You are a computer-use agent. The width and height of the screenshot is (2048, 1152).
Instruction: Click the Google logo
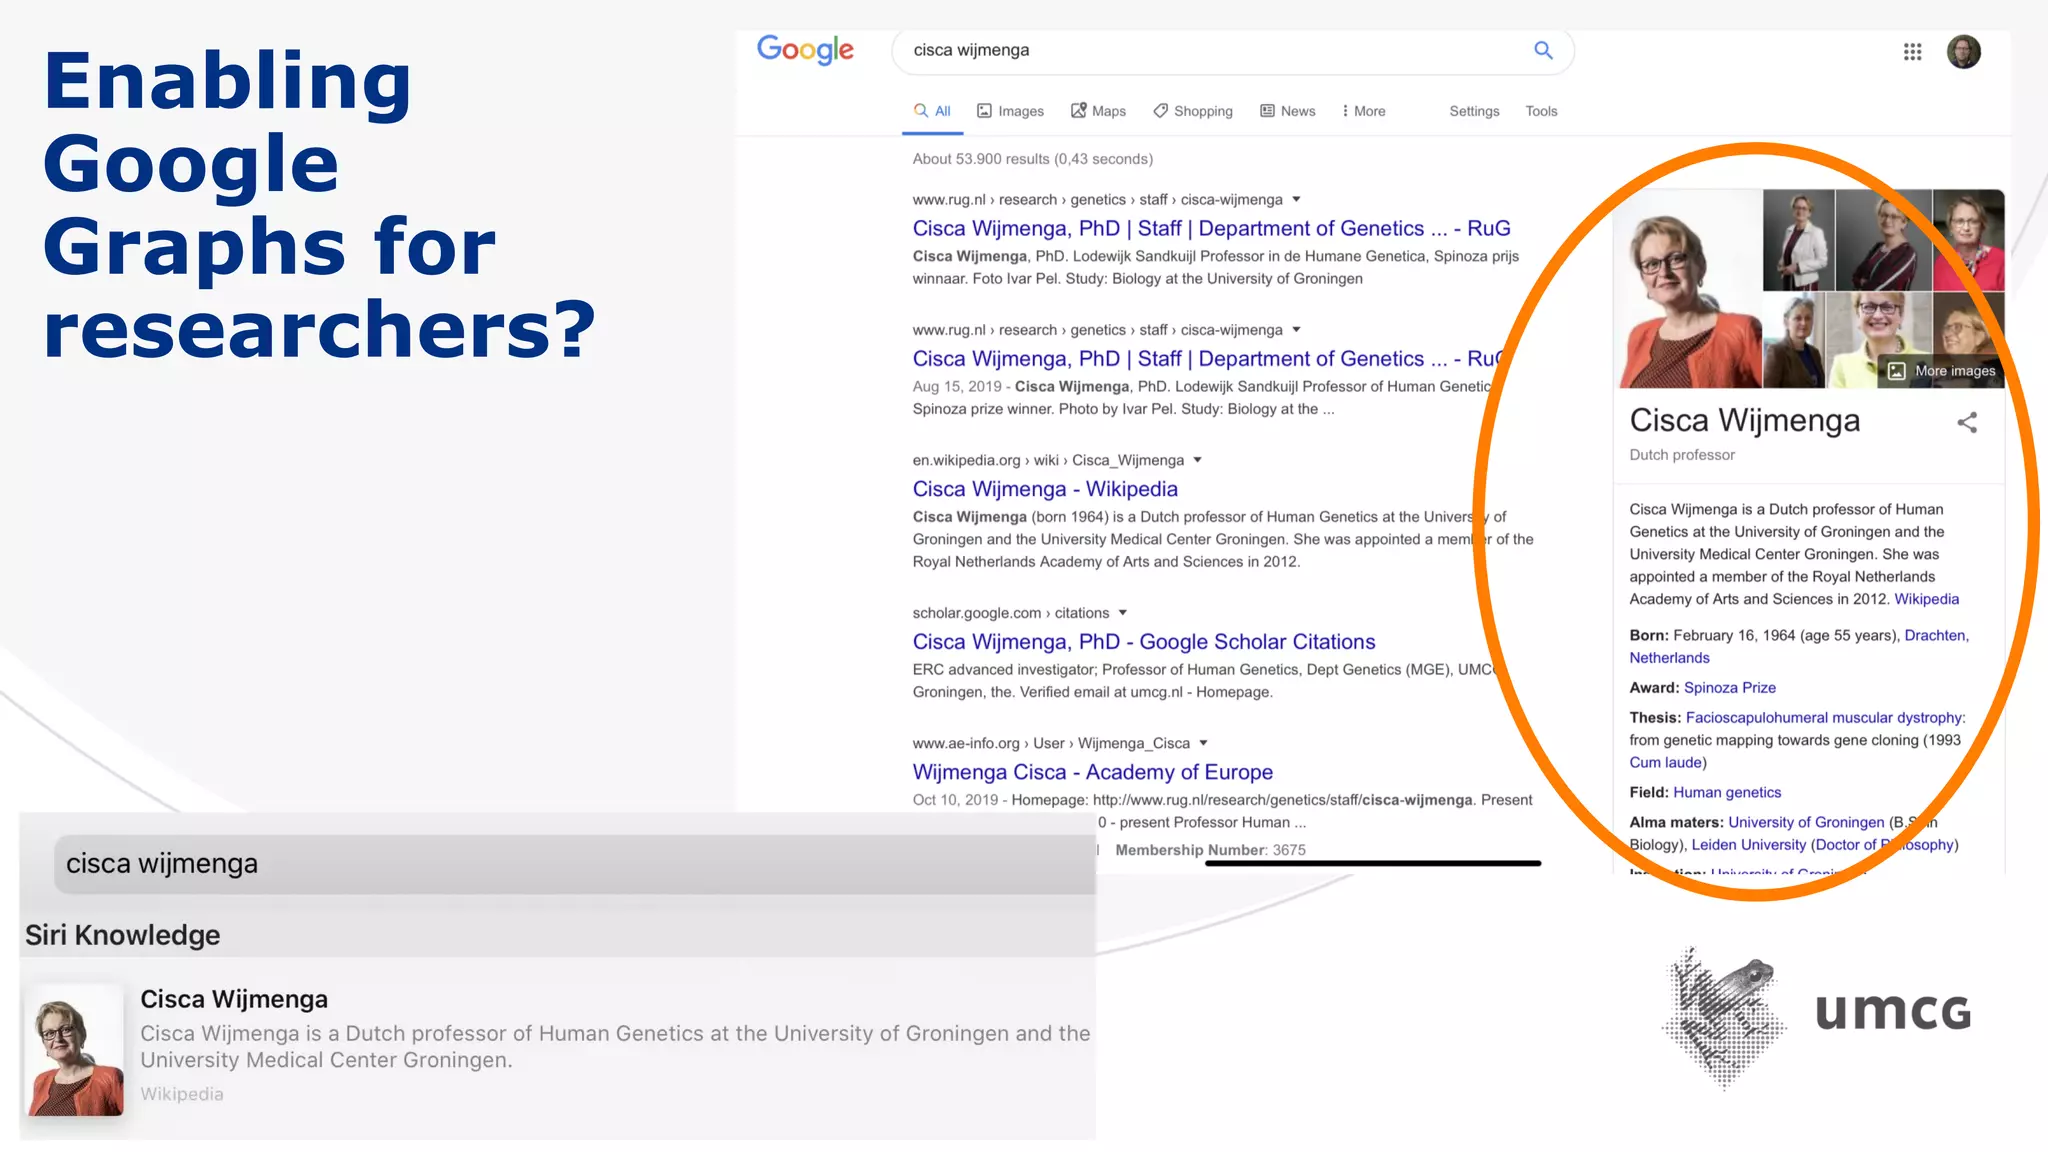coord(805,49)
